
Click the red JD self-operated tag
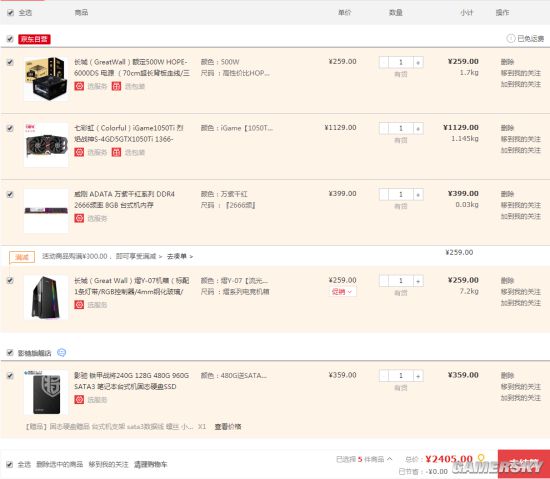[x=34, y=39]
